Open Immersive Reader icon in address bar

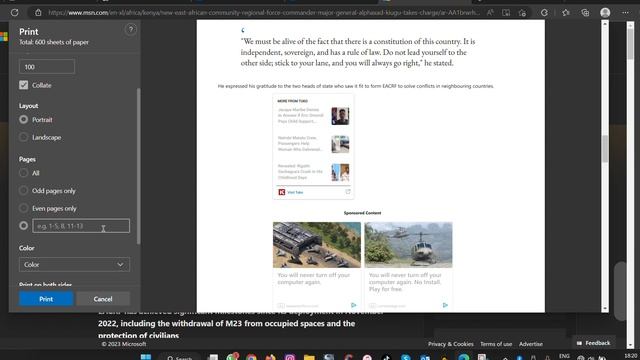[506, 13]
